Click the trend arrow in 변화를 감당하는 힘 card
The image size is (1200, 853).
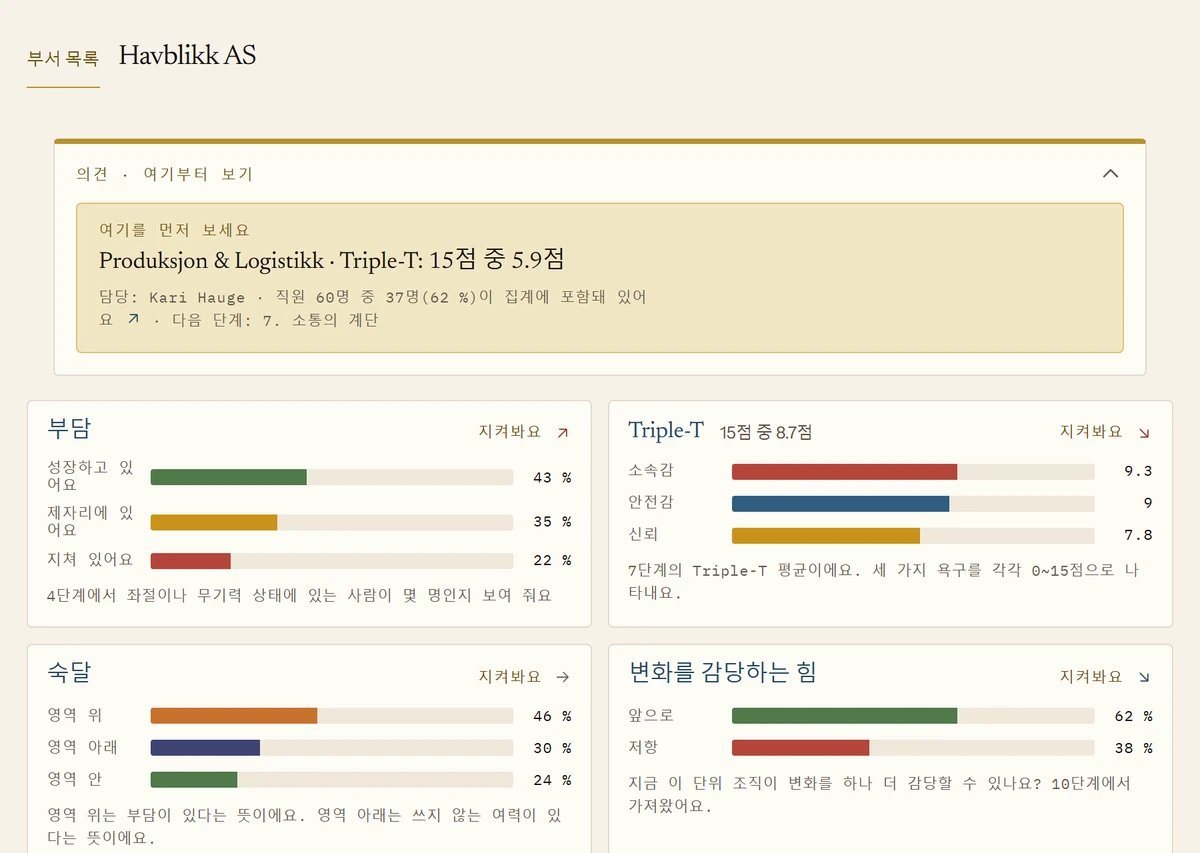click(1144, 677)
